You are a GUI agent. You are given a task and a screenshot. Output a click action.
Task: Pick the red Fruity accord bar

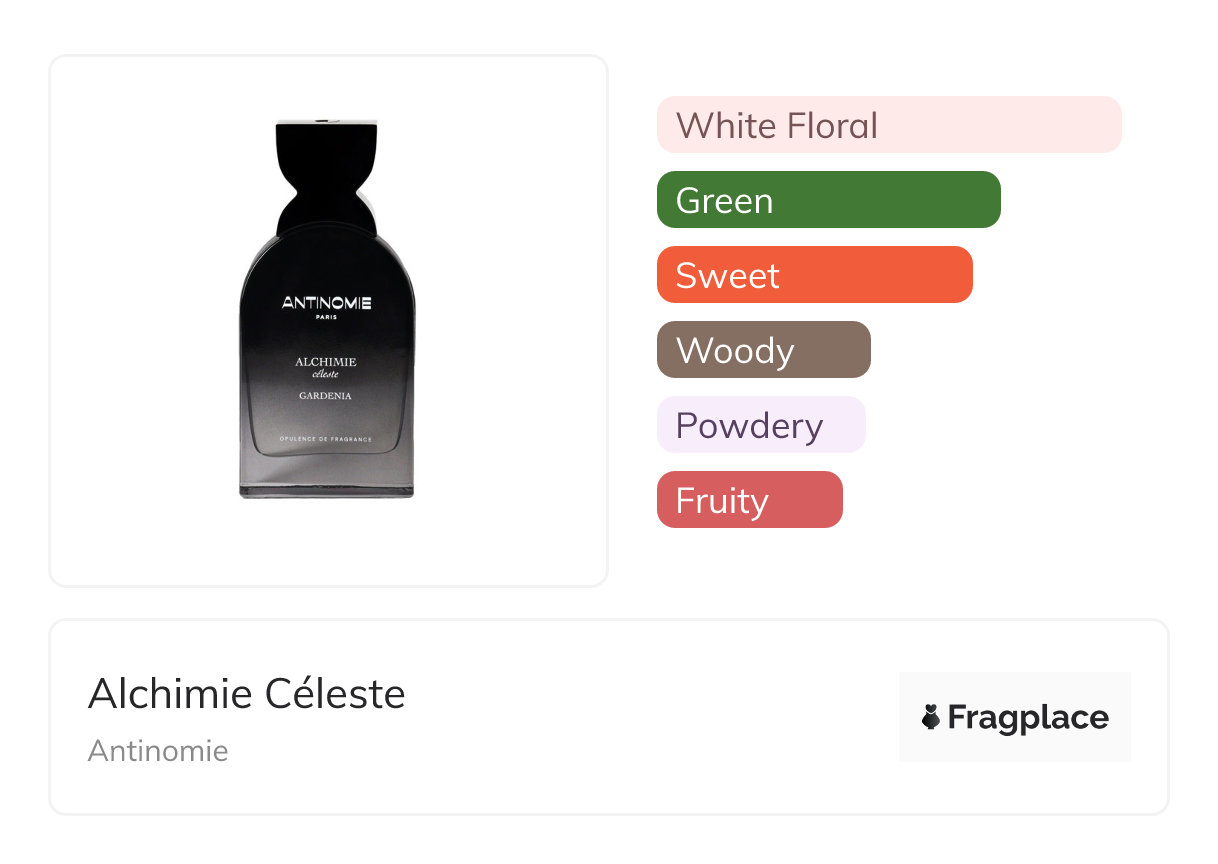click(749, 500)
